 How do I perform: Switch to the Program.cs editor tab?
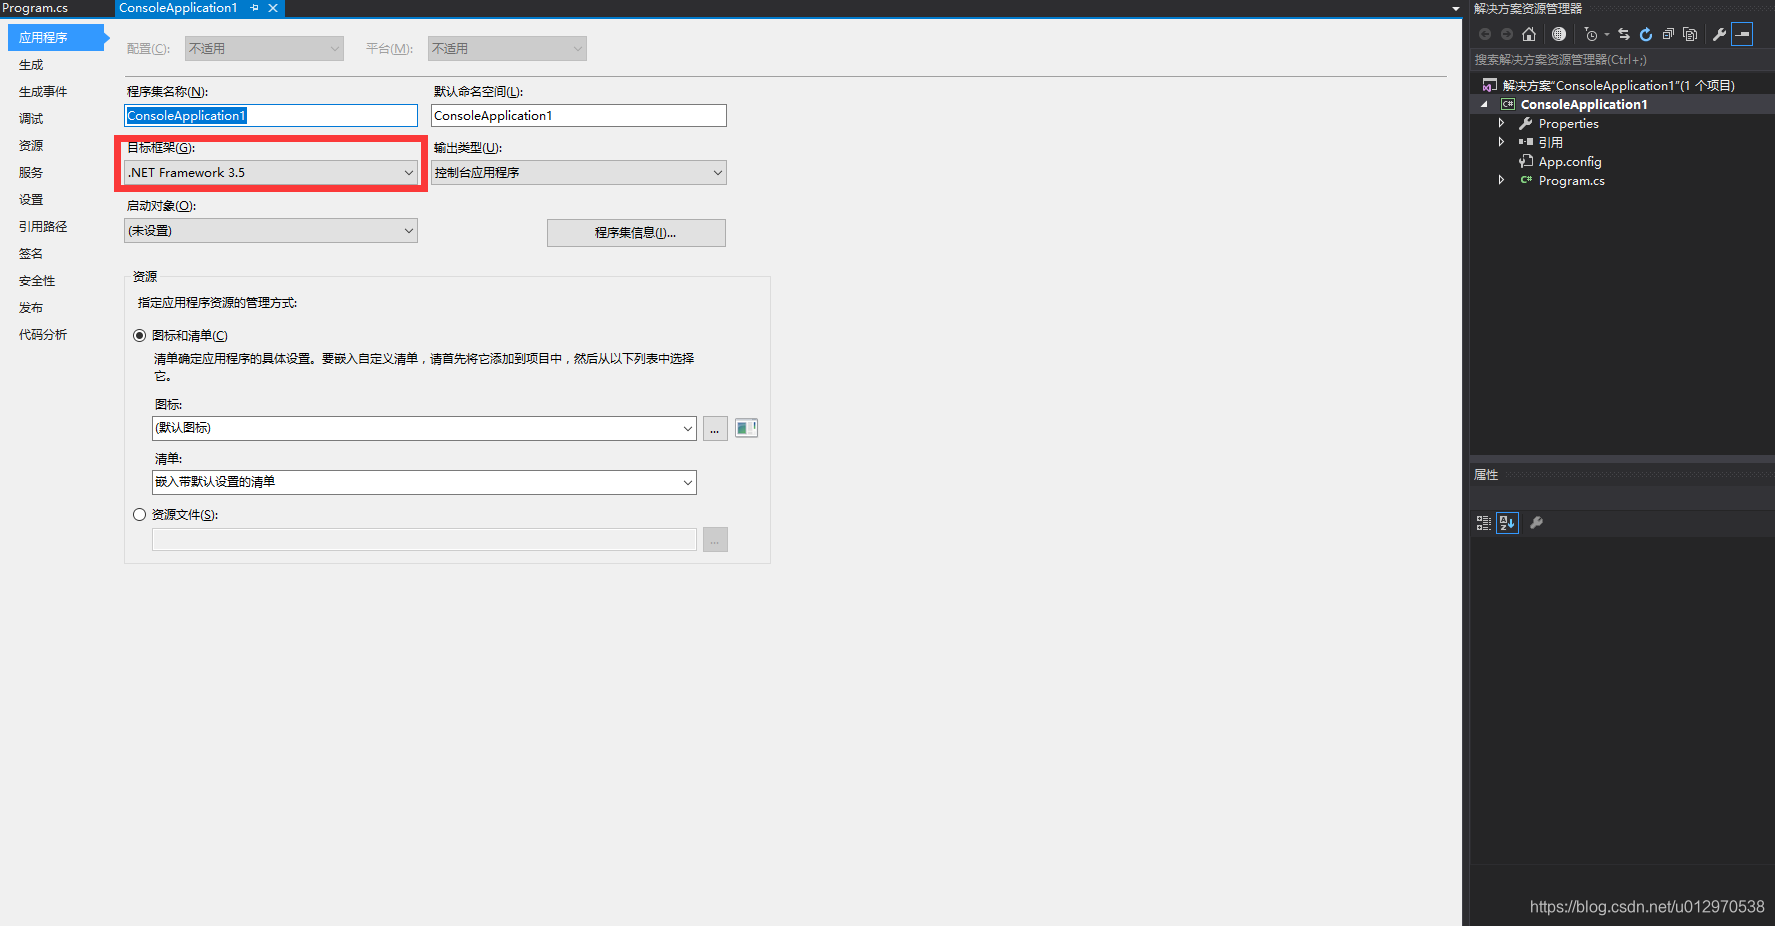(36, 8)
